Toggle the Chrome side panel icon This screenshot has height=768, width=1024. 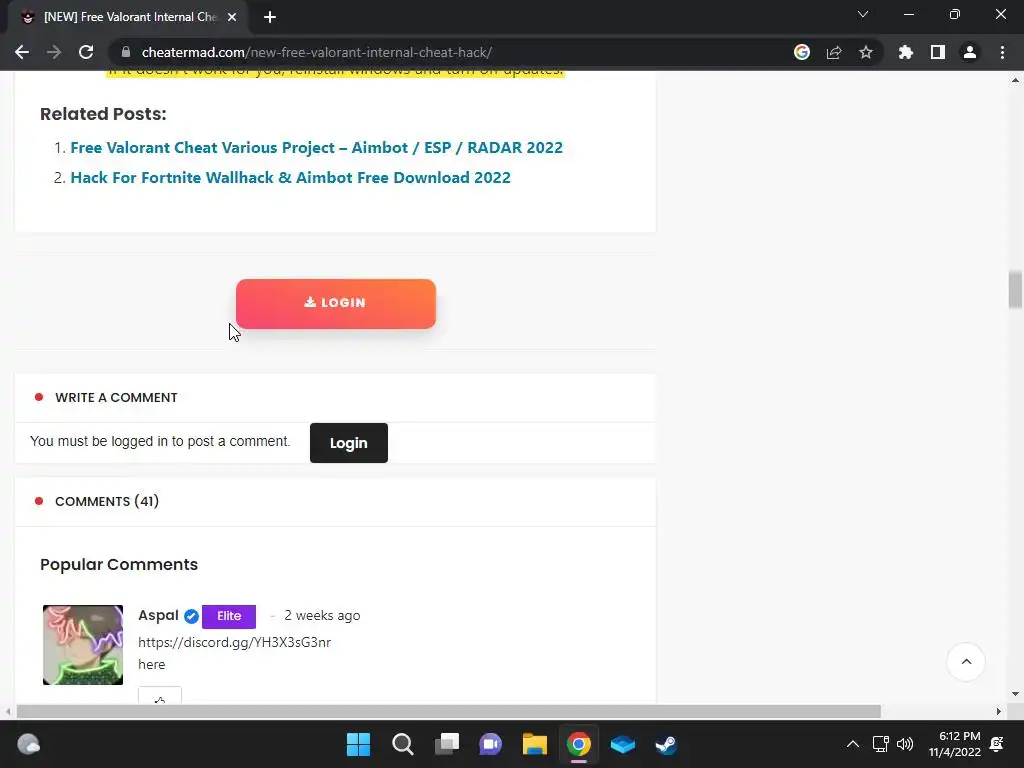(x=938, y=52)
